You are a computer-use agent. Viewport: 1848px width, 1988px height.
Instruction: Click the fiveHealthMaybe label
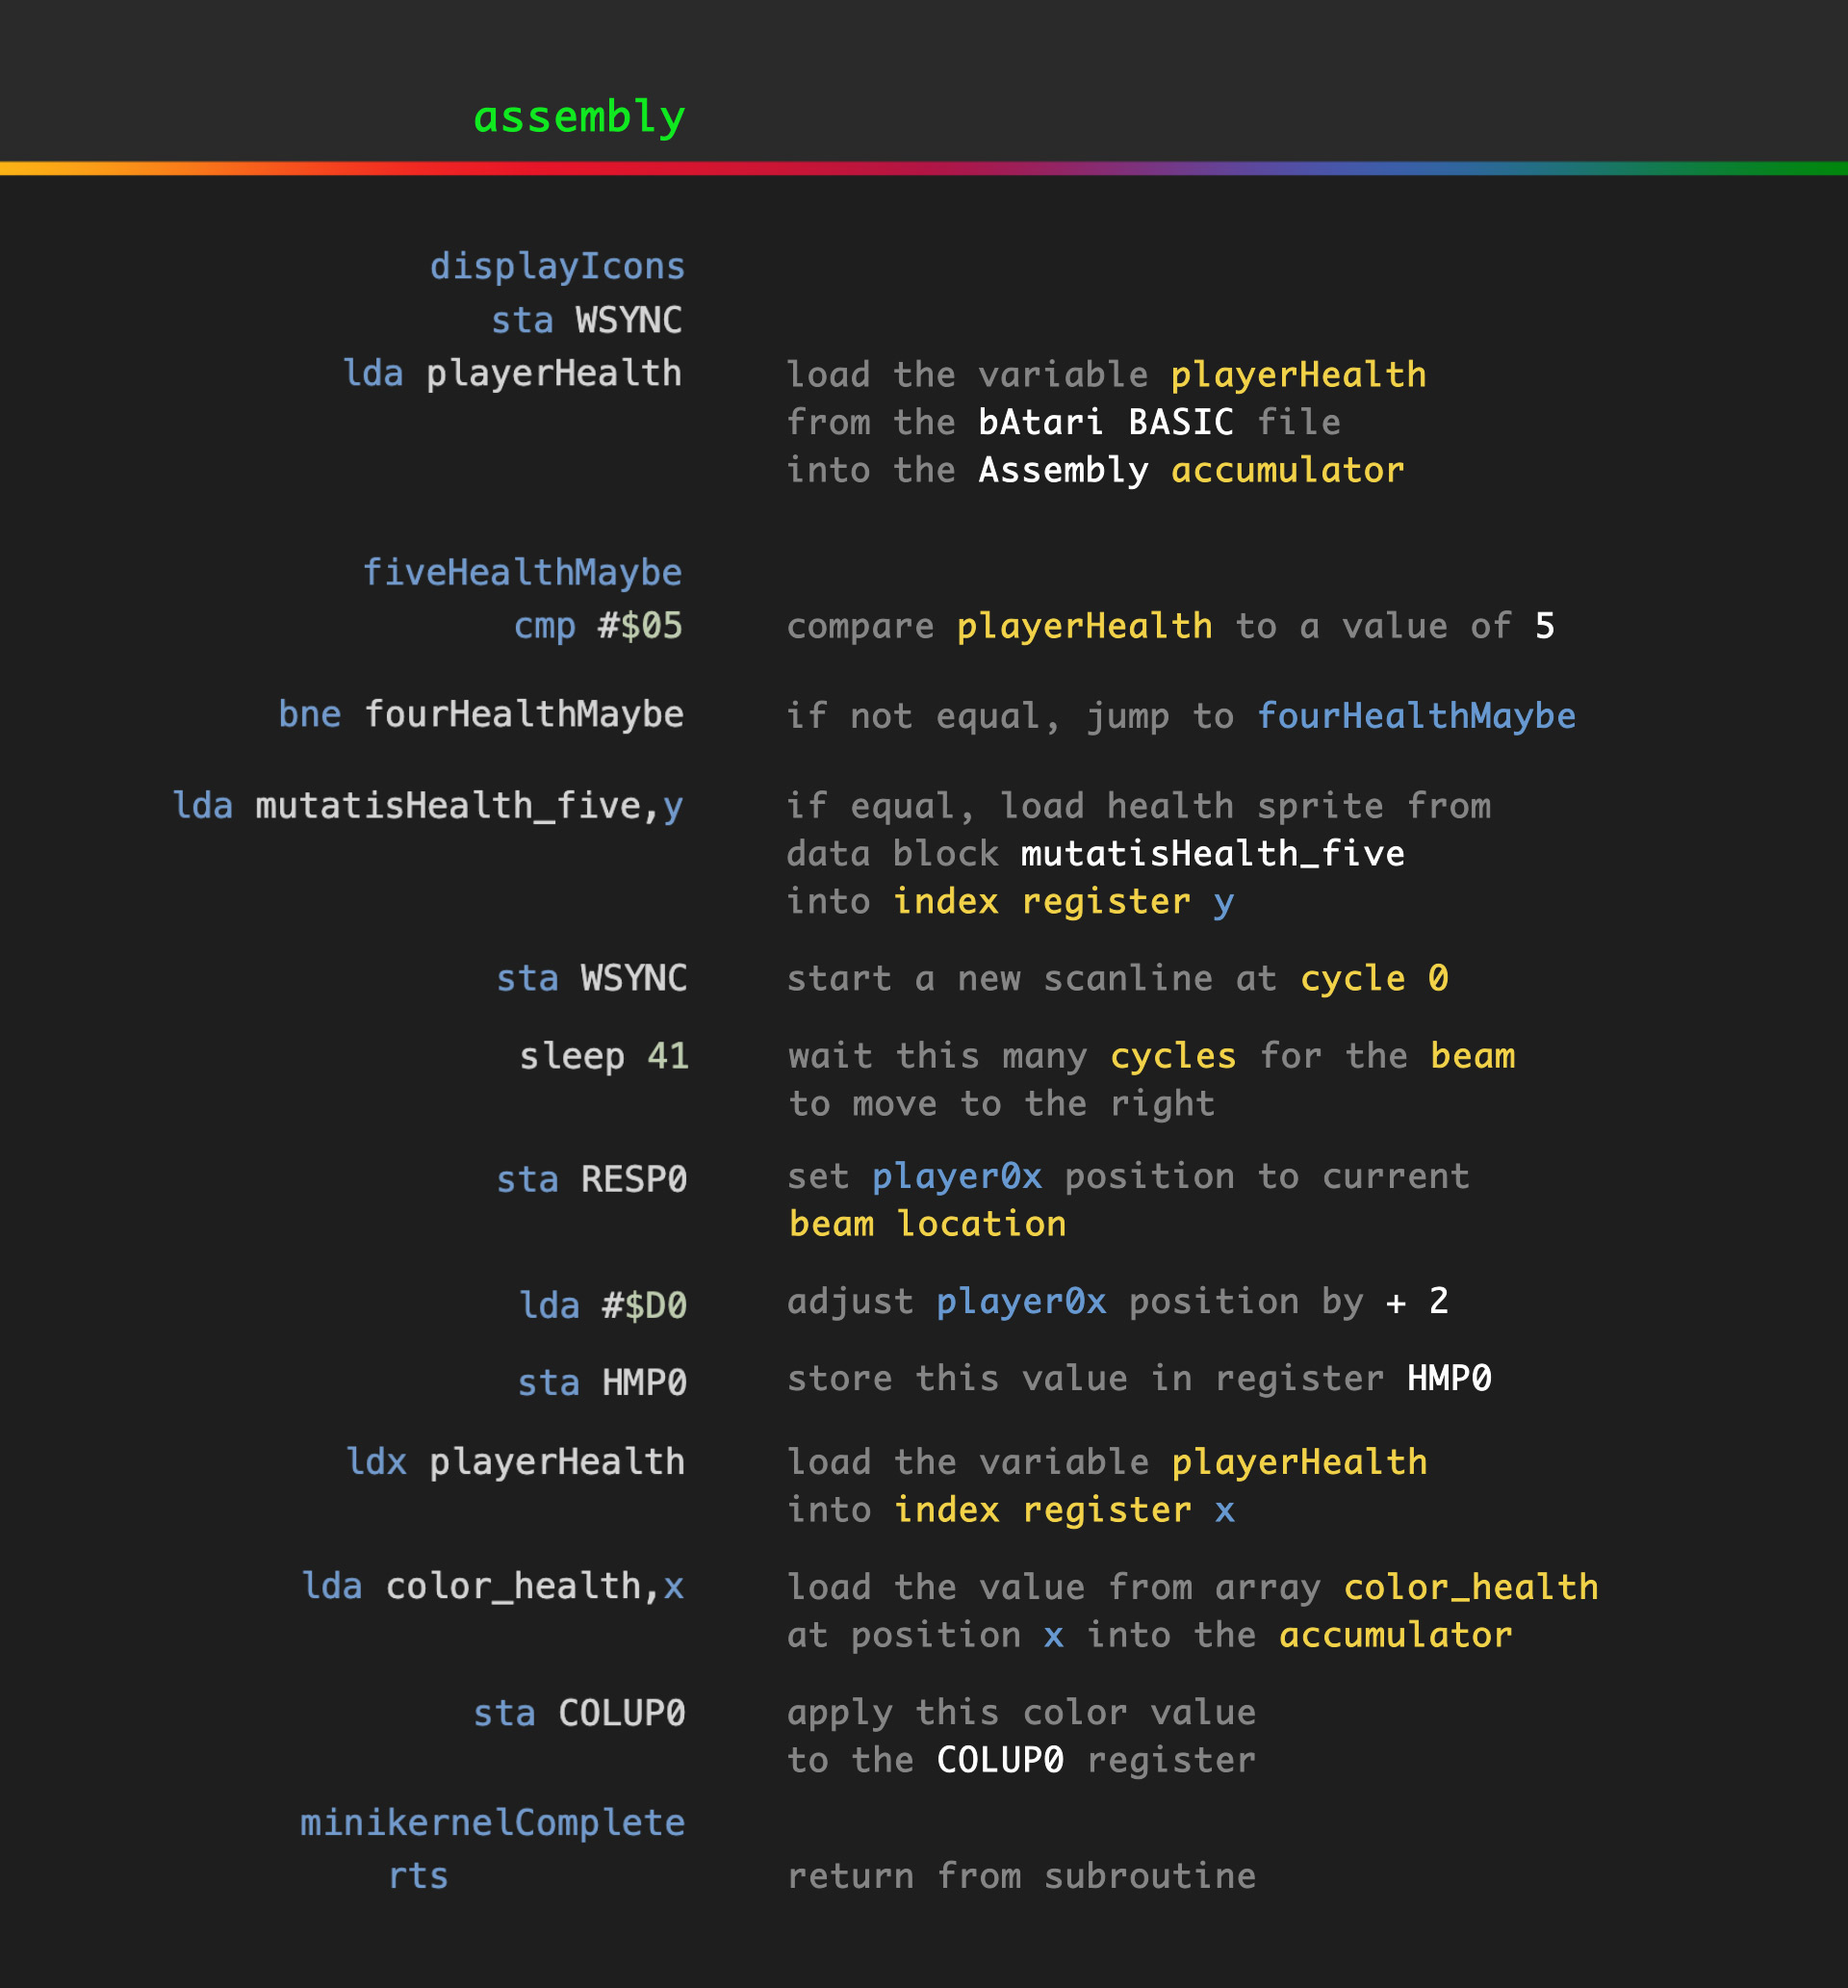(x=523, y=572)
